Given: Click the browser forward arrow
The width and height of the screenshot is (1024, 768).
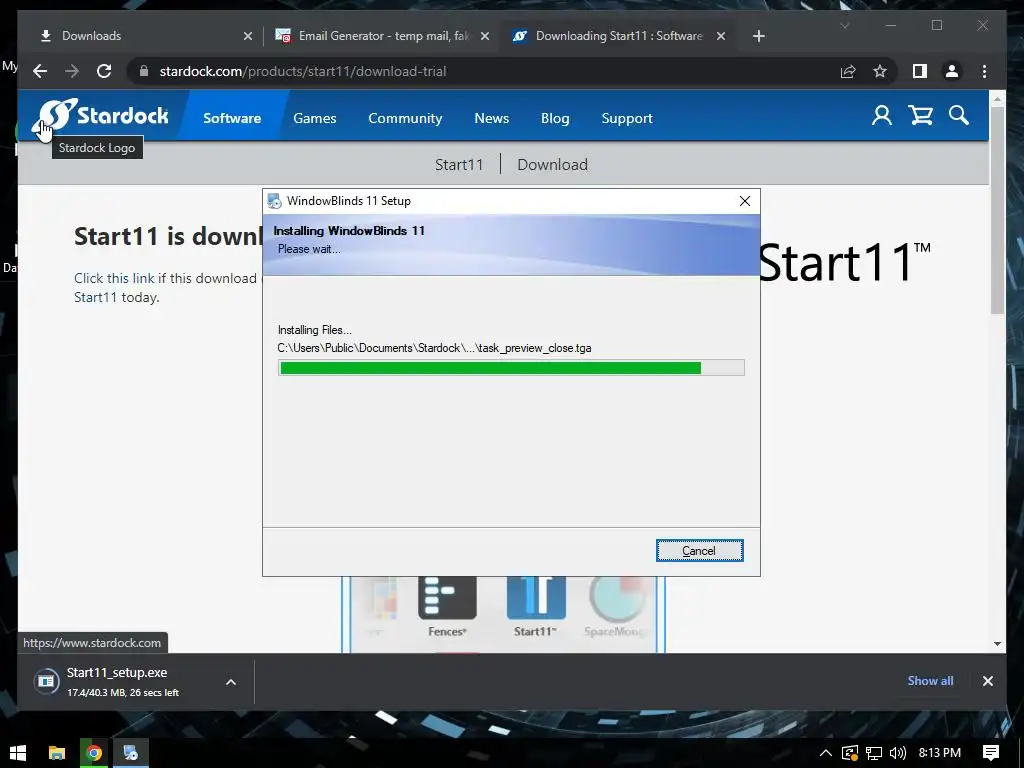Looking at the screenshot, I should coord(72,71).
